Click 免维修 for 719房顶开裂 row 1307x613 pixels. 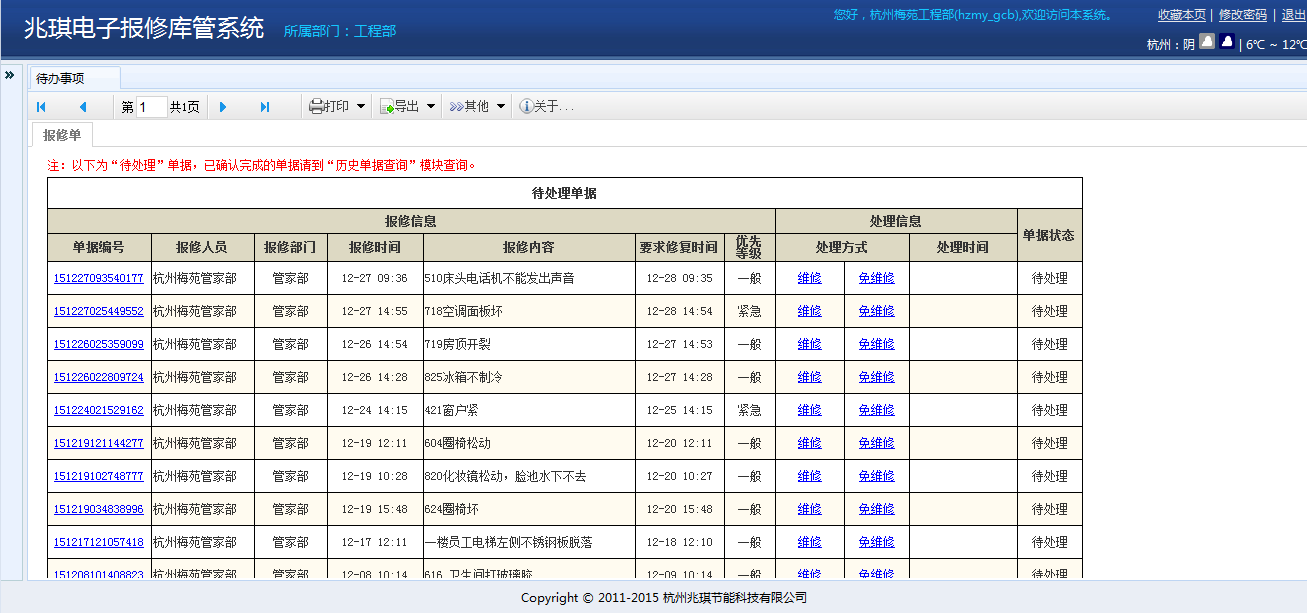coord(877,345)
